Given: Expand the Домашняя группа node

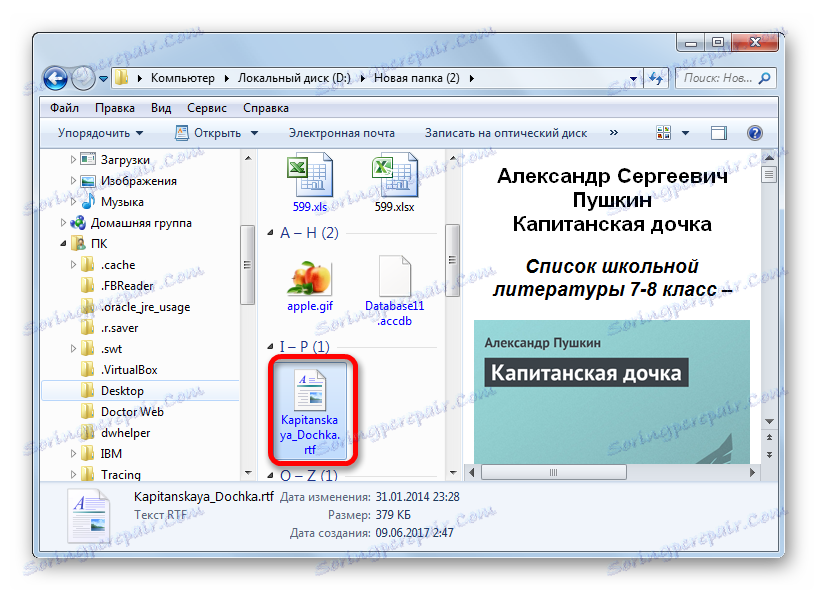Looking at the screenshot, I should click(63, 223).
